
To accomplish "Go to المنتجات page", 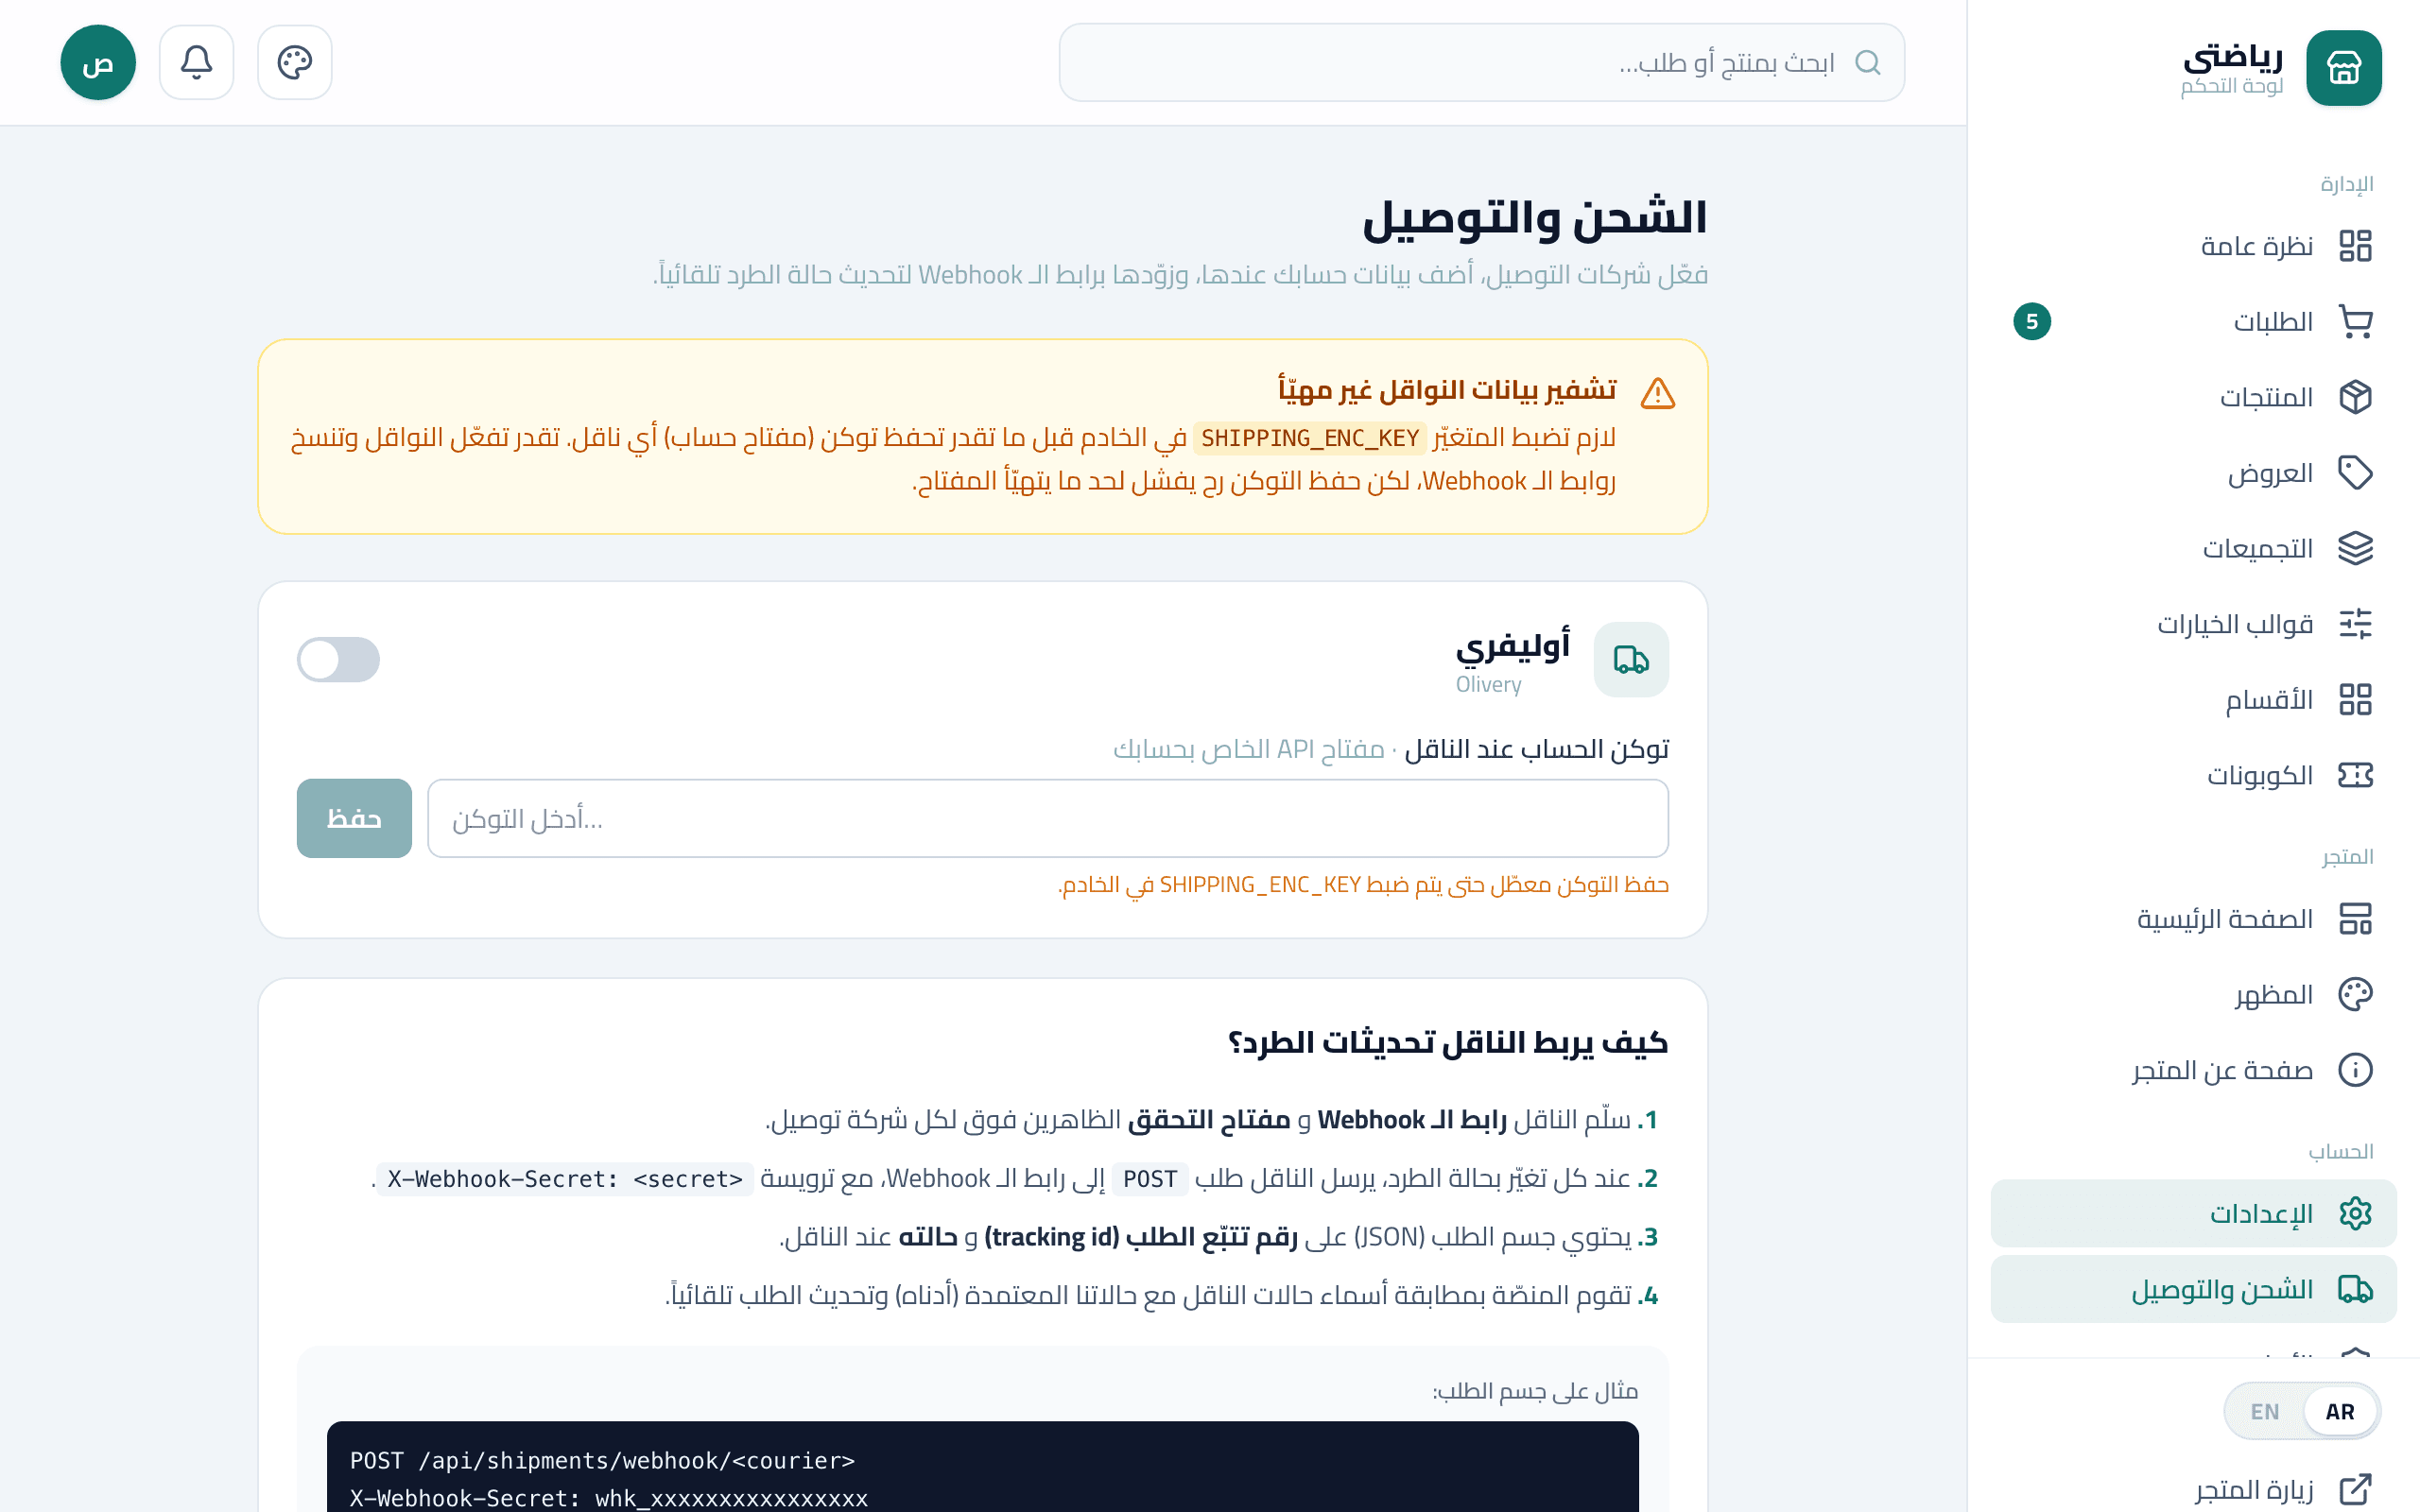I will click(x=2193, y=397).
